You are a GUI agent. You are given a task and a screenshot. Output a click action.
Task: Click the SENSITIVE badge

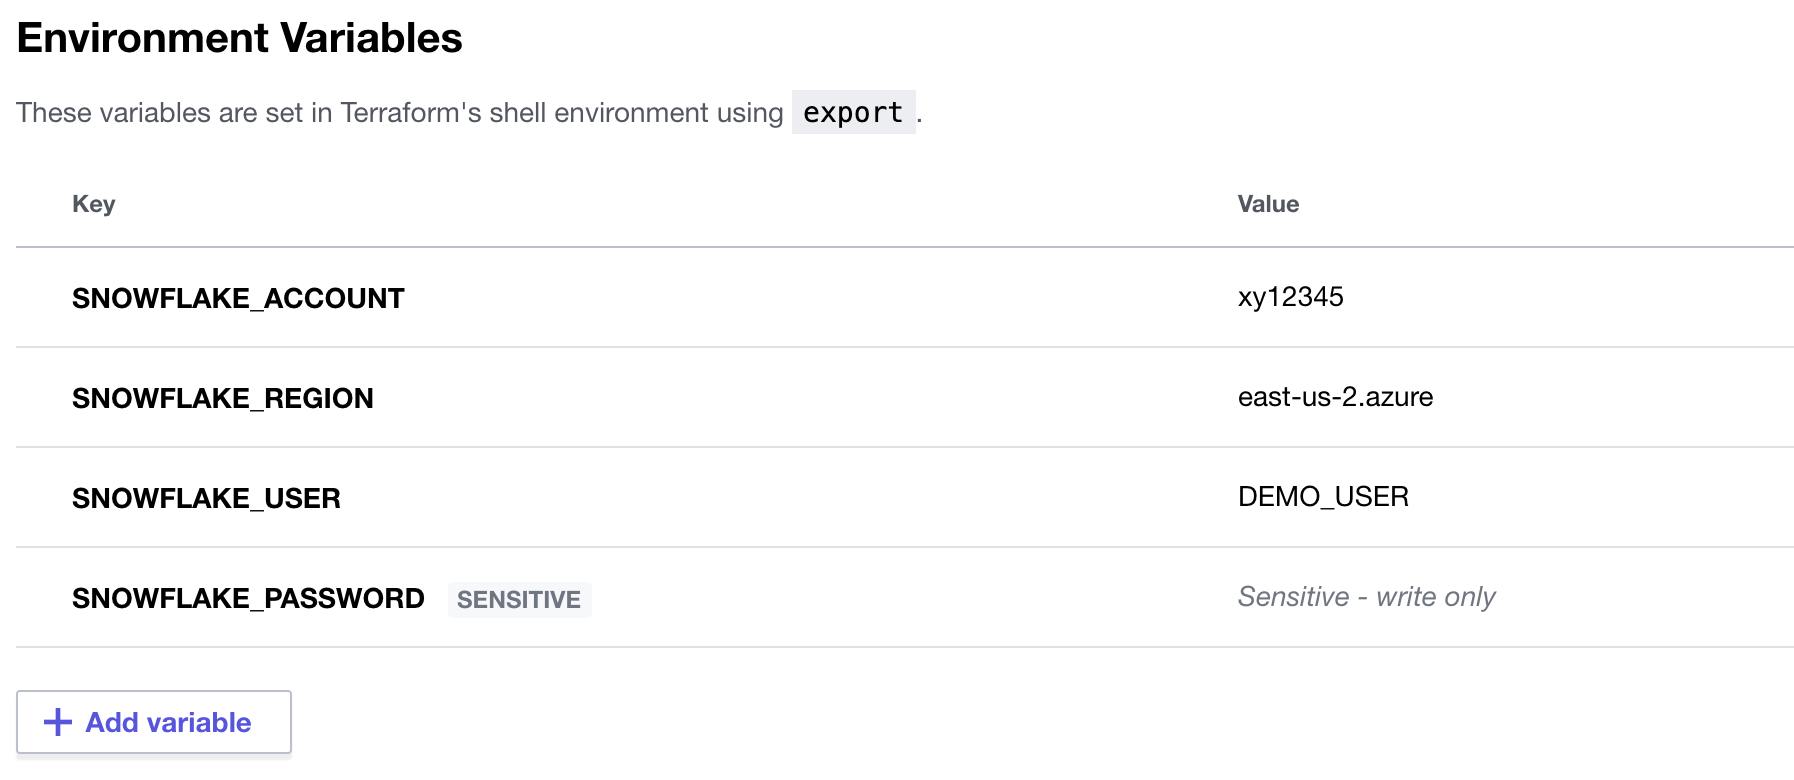click(519, 599)
